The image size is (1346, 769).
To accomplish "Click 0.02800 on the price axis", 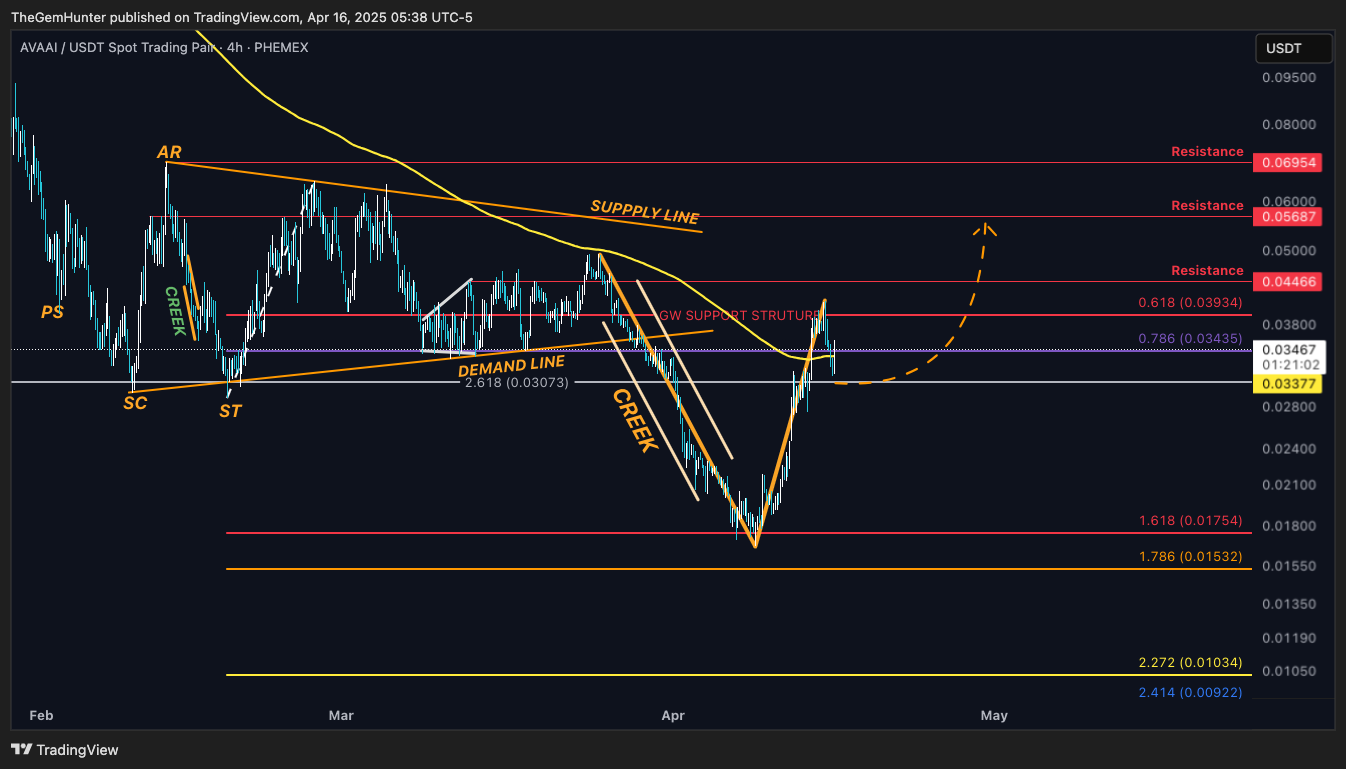I will pos(1288,407).
